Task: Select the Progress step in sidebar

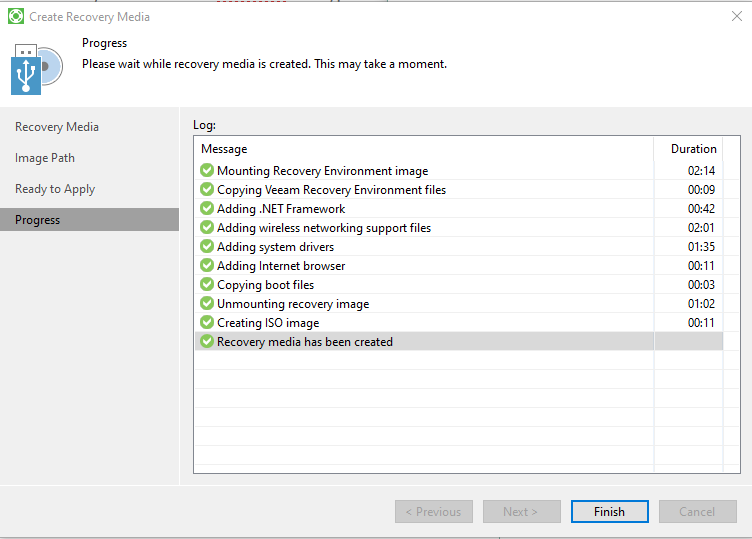Action: (89, 220)
